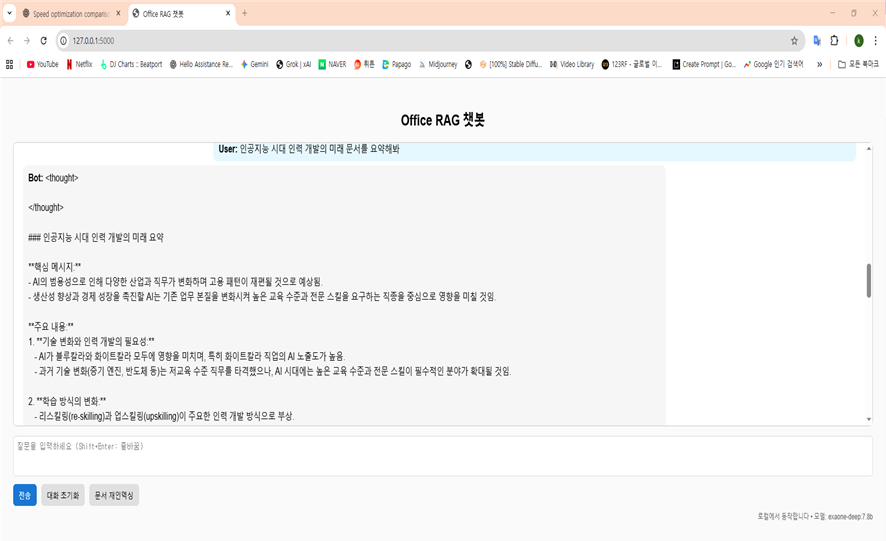Focus the question input text box

(442, 455)
